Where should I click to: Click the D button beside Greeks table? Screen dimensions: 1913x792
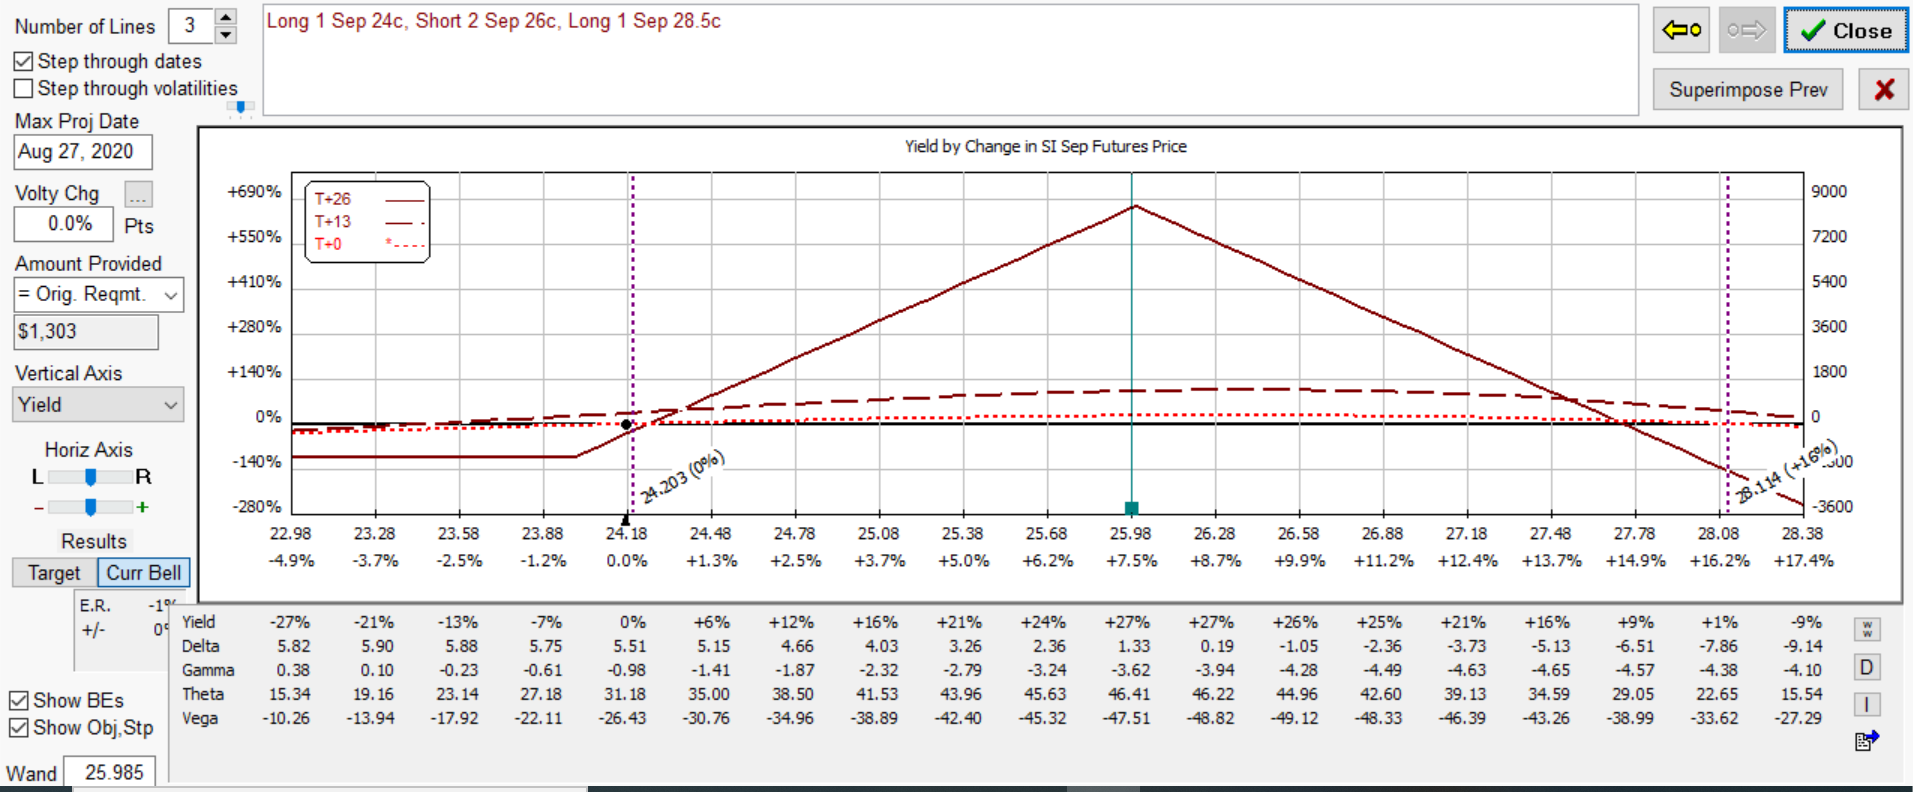pos(1866,667)
